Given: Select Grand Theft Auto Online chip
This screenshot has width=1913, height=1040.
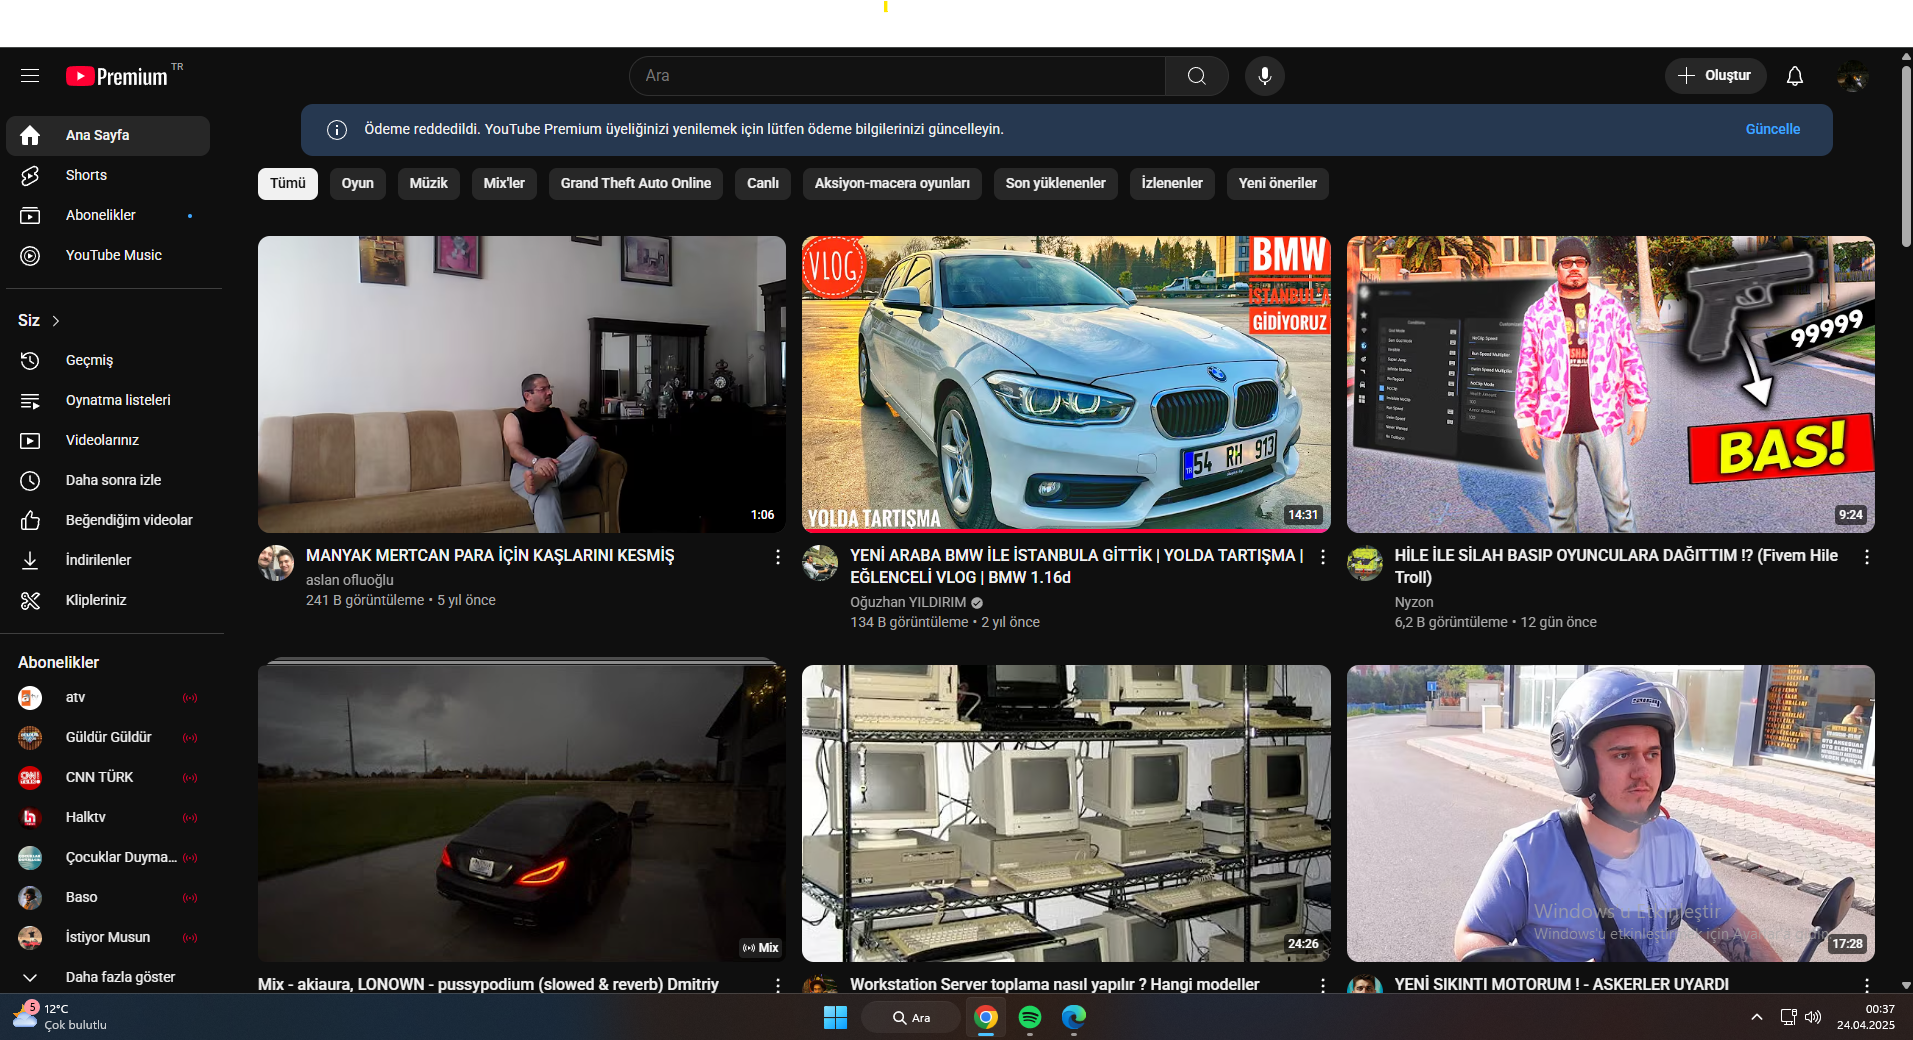Looking at the screenshot, I should [636, 183].
